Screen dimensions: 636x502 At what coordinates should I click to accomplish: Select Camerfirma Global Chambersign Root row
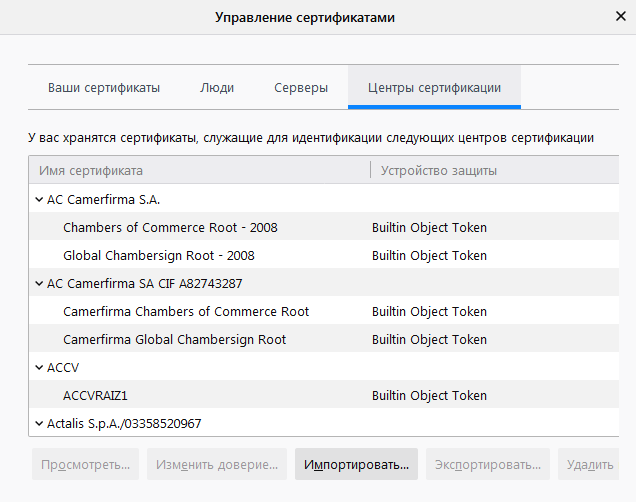pos(174,340)
